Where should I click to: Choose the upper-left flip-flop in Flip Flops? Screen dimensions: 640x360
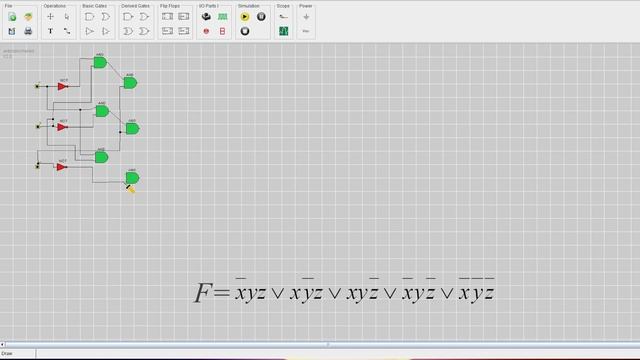[167, 17]
